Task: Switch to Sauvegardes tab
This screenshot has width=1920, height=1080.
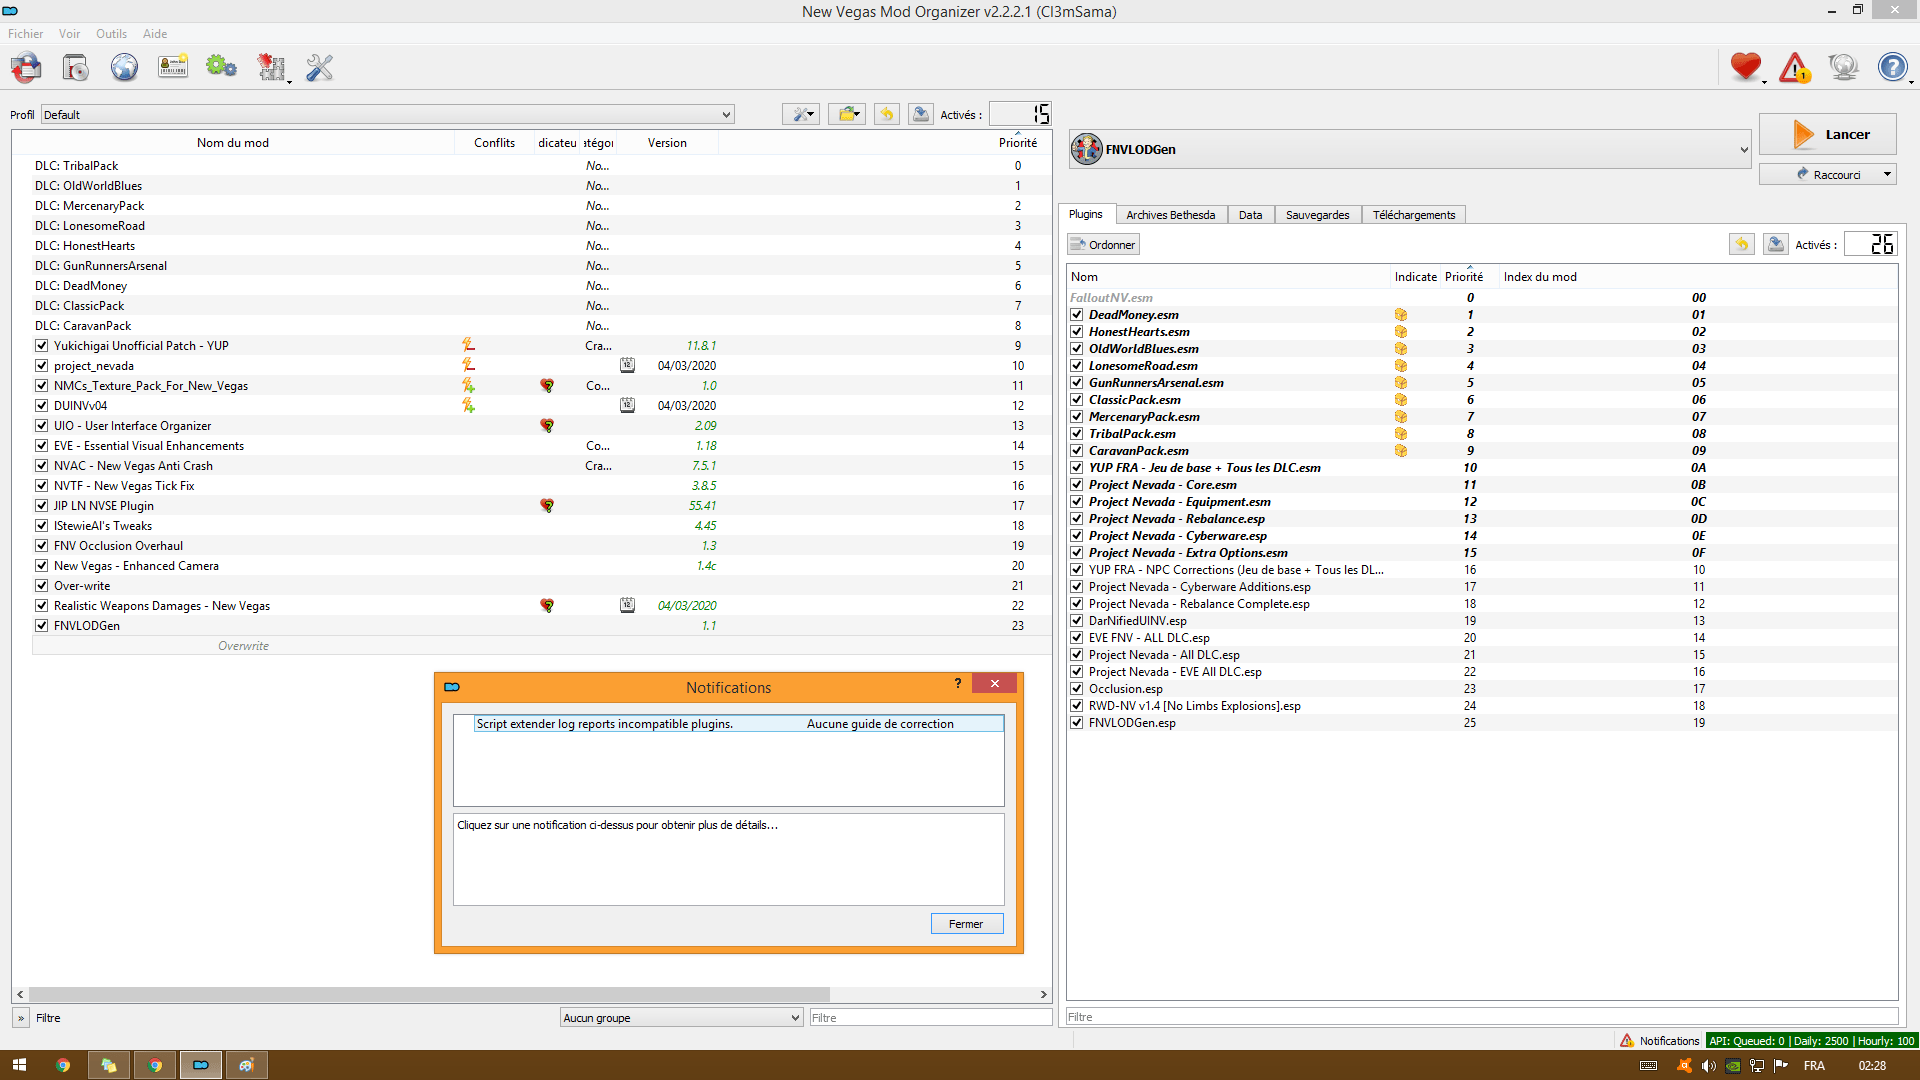Action: pyautogui.click(x=1317, y=215)
